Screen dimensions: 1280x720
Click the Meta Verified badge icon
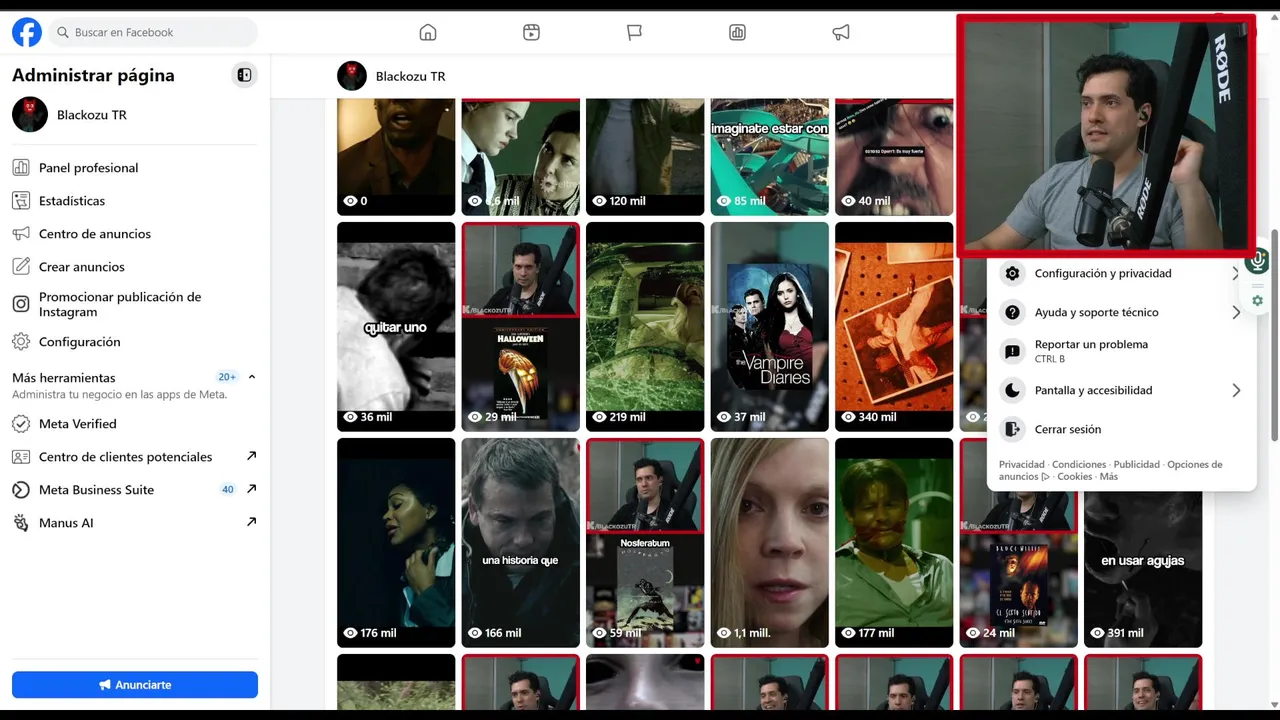click(21, 424)
